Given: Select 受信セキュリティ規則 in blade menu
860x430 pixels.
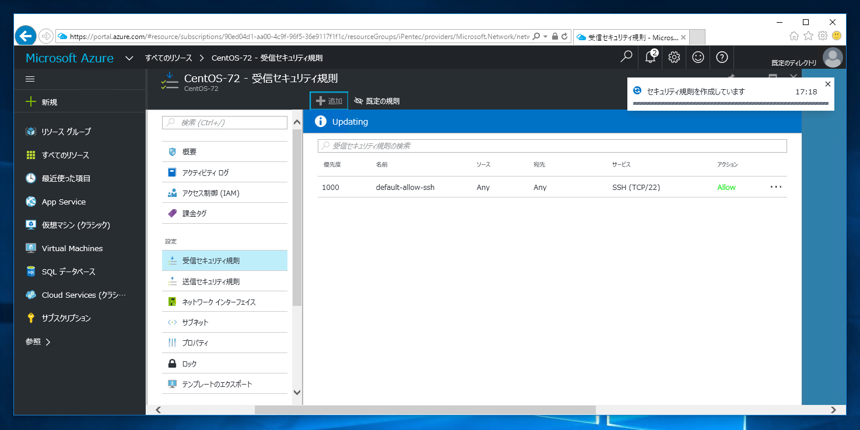Looking at the screenshot, I should coord(225,261).
